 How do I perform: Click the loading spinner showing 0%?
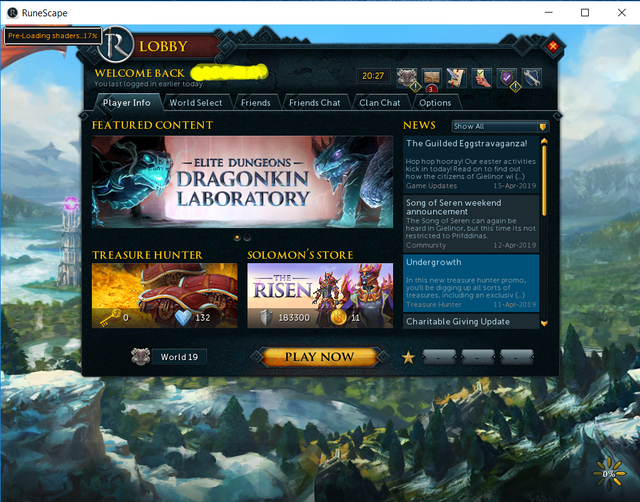coord(609,474)
